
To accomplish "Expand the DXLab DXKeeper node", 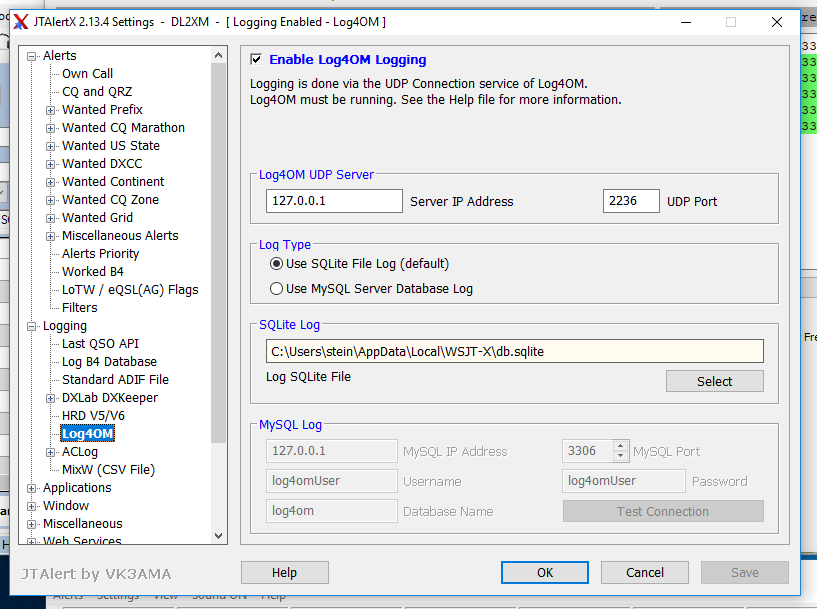I will tap(51, 399).
